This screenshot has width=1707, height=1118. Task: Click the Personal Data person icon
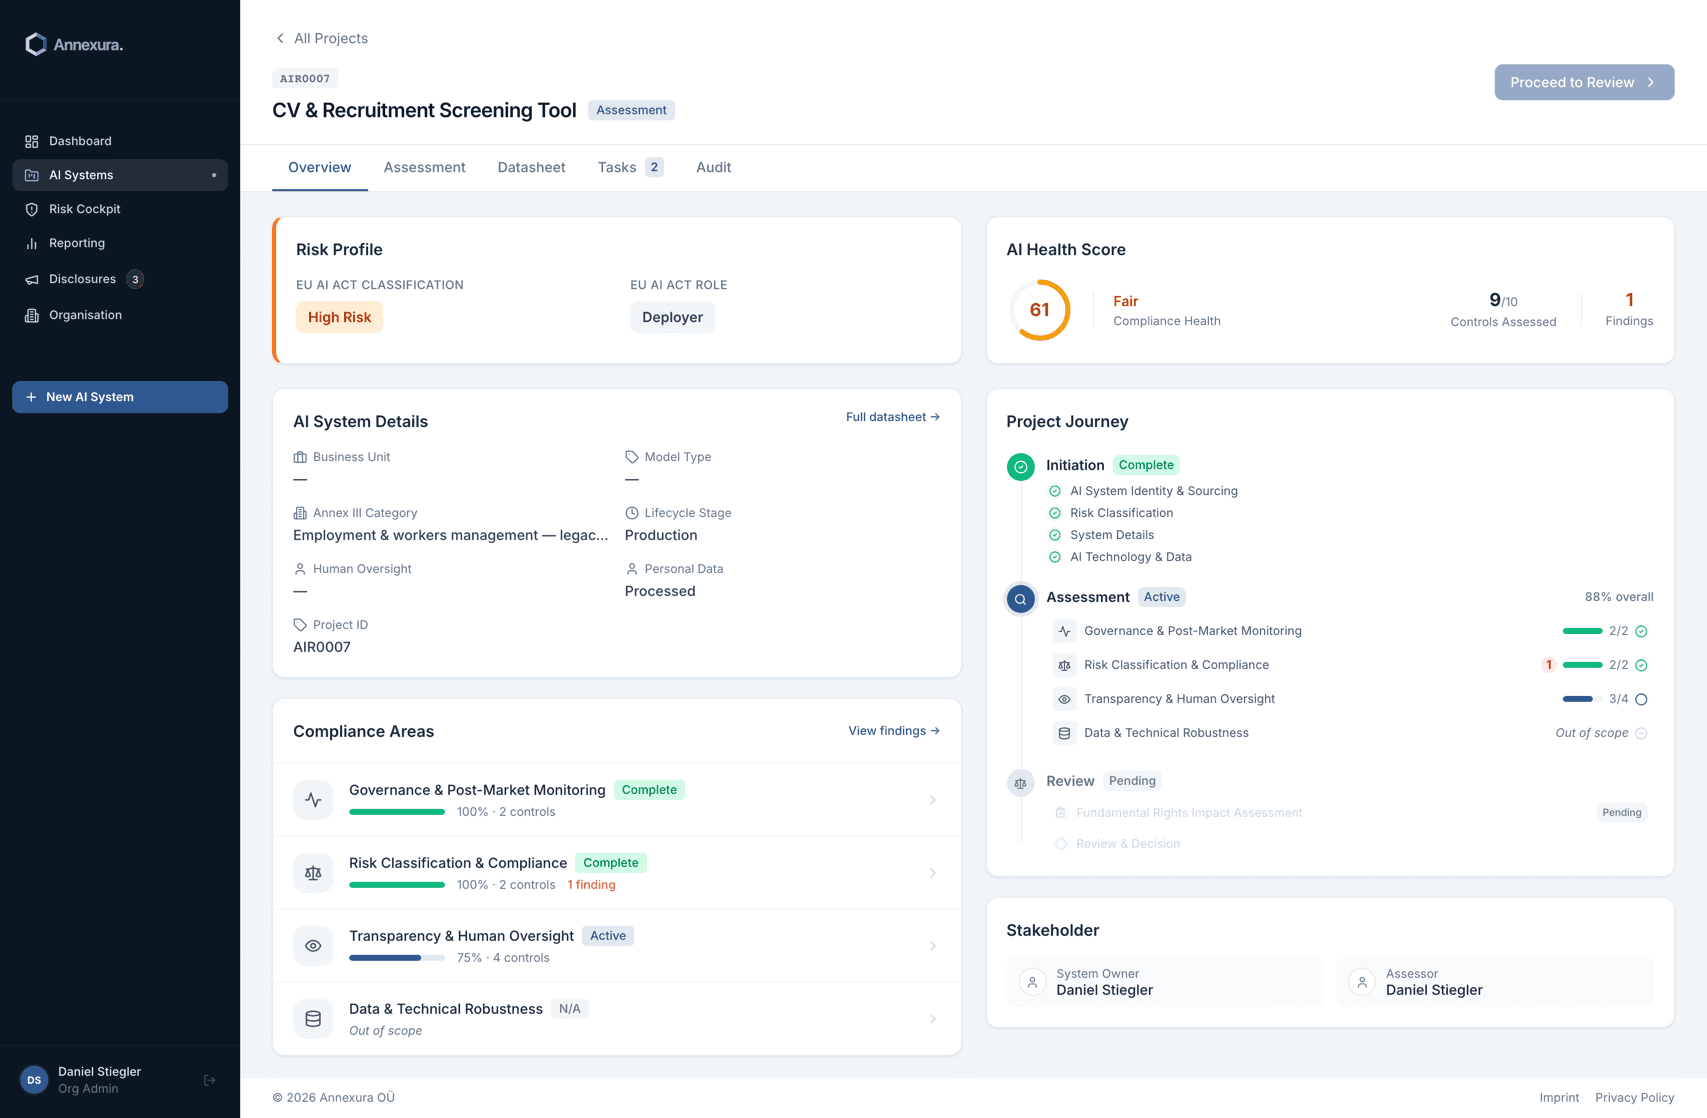coord(632,569)
